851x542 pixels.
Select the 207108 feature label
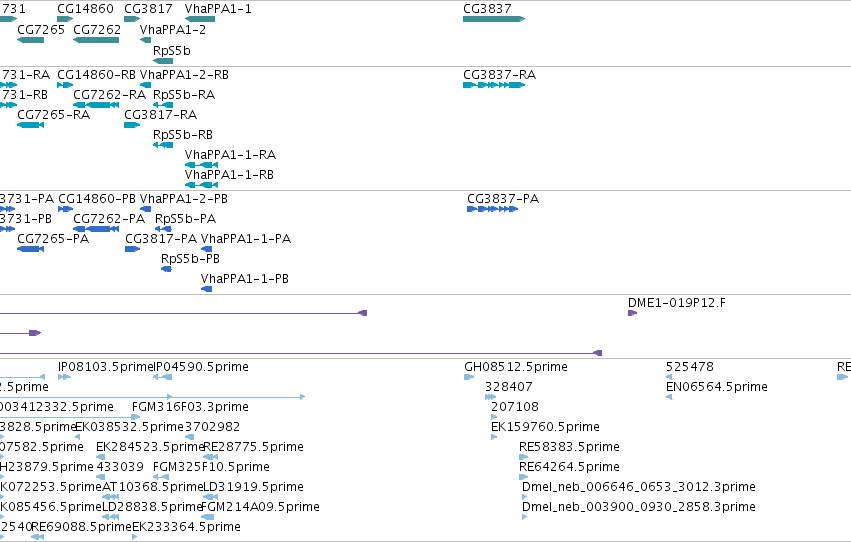[x=515, y=407]
